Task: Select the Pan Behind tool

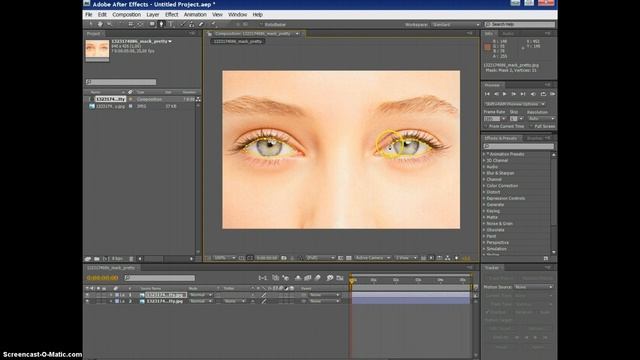Action: point(140,24)
